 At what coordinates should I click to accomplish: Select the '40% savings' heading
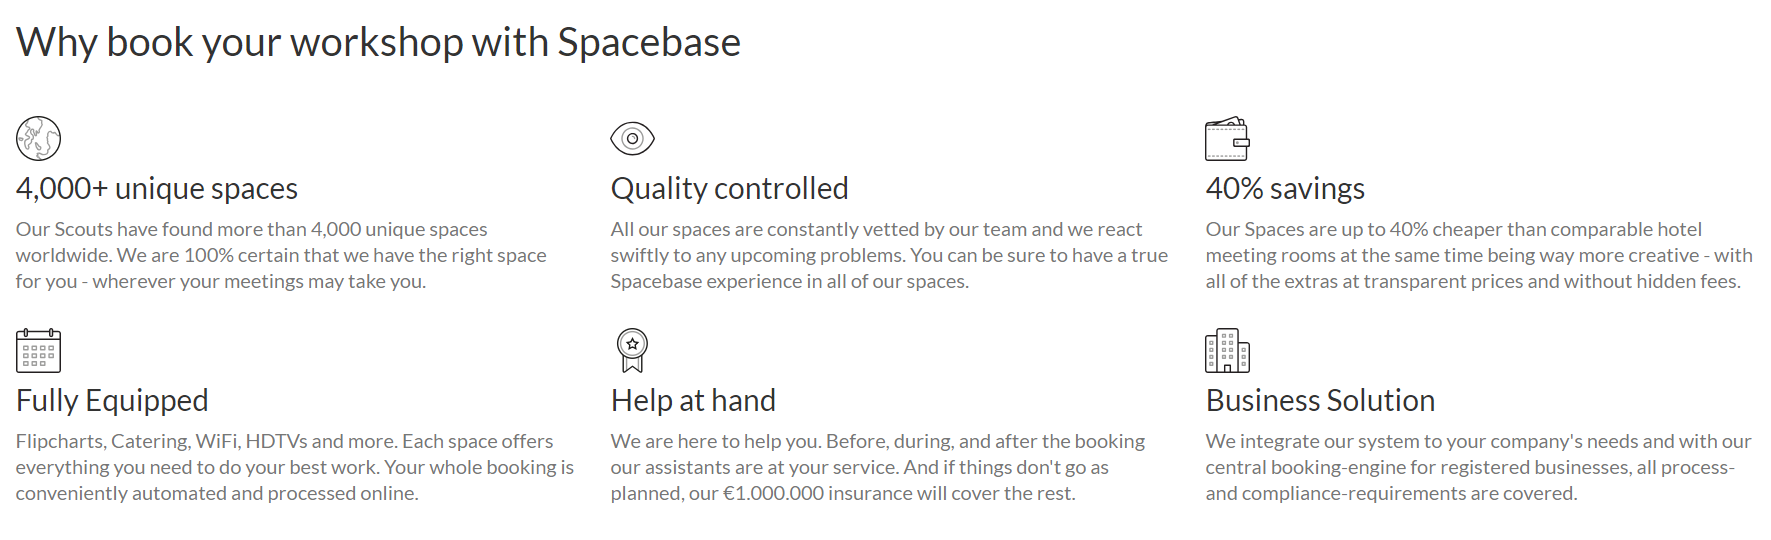click(1285, 188)
